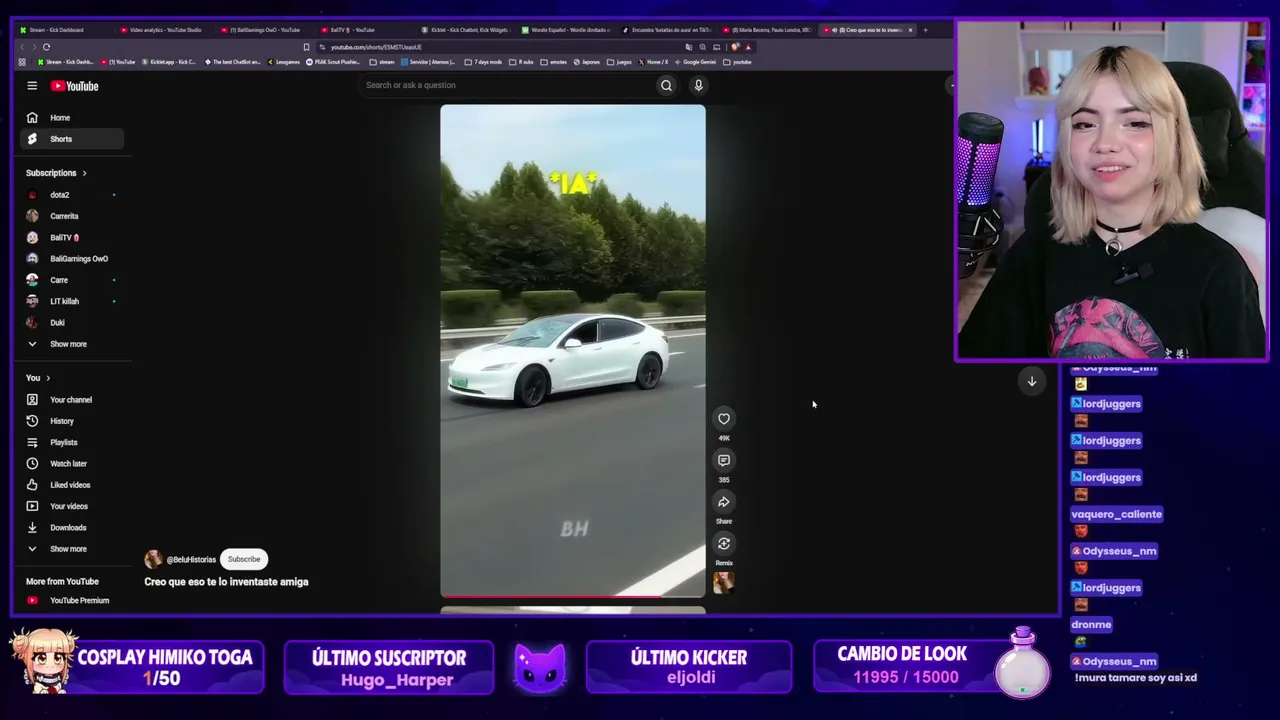This screenshot has width=1280, height=720.
Task: Open the sound thumbnail below Remix
Action: 723,582
